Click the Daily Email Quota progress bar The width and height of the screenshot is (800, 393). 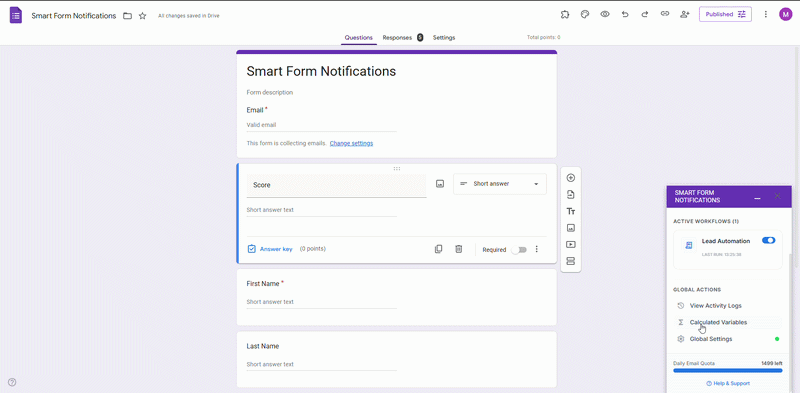pyautogui.click(x=728, y=371)
